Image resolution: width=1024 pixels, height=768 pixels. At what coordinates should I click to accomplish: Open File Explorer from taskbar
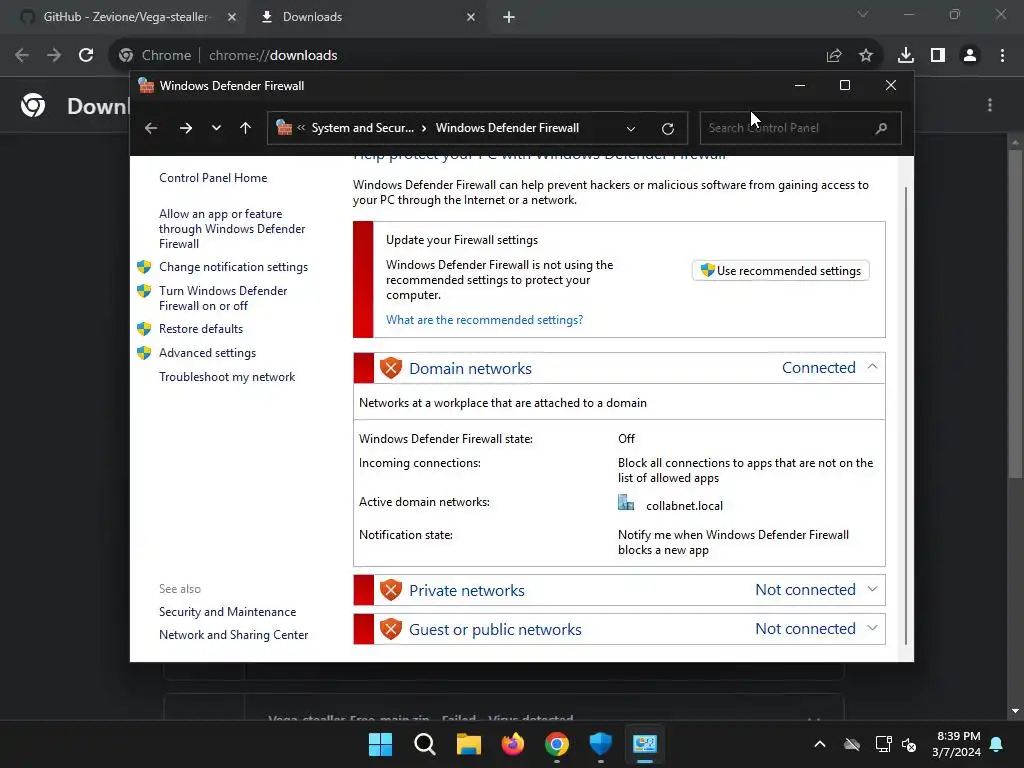[x=468, y=744]
